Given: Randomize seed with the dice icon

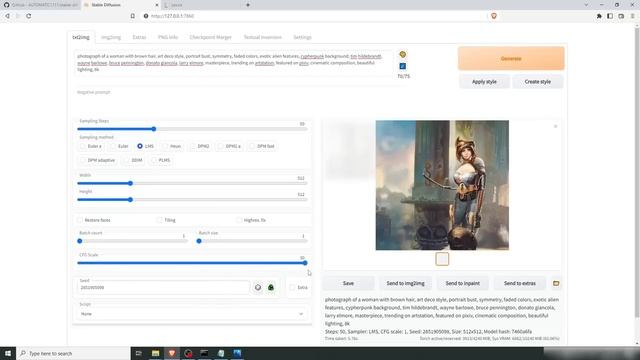Looking at the screenshot, I should click(258, 287).
